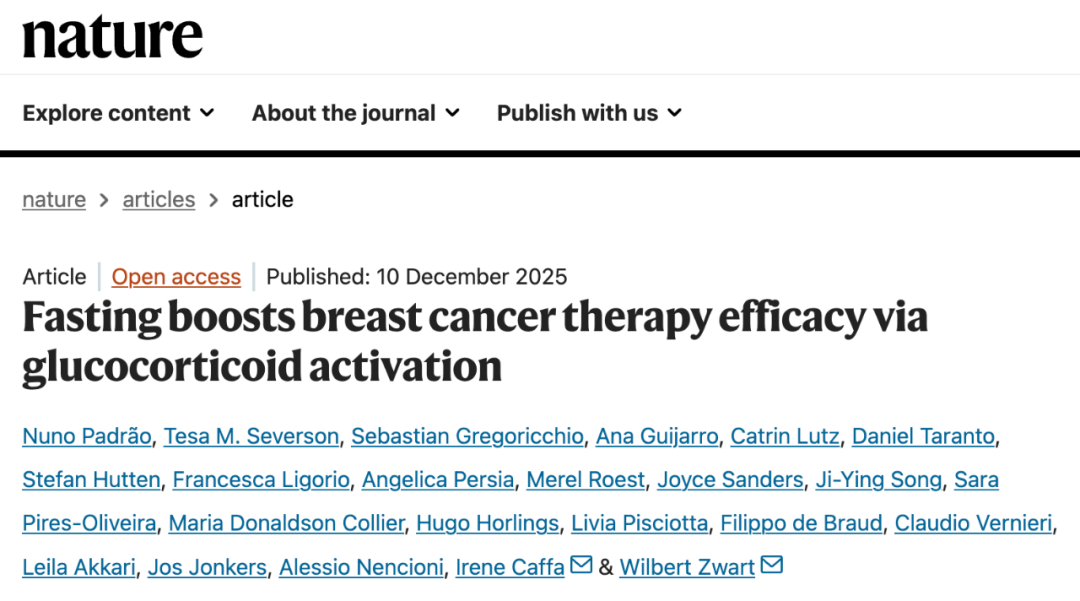Image resolution: width=1080 pixels, height=601 pixels.
Task: Click author Hugo Horlings
Action: tap(487, 523)
